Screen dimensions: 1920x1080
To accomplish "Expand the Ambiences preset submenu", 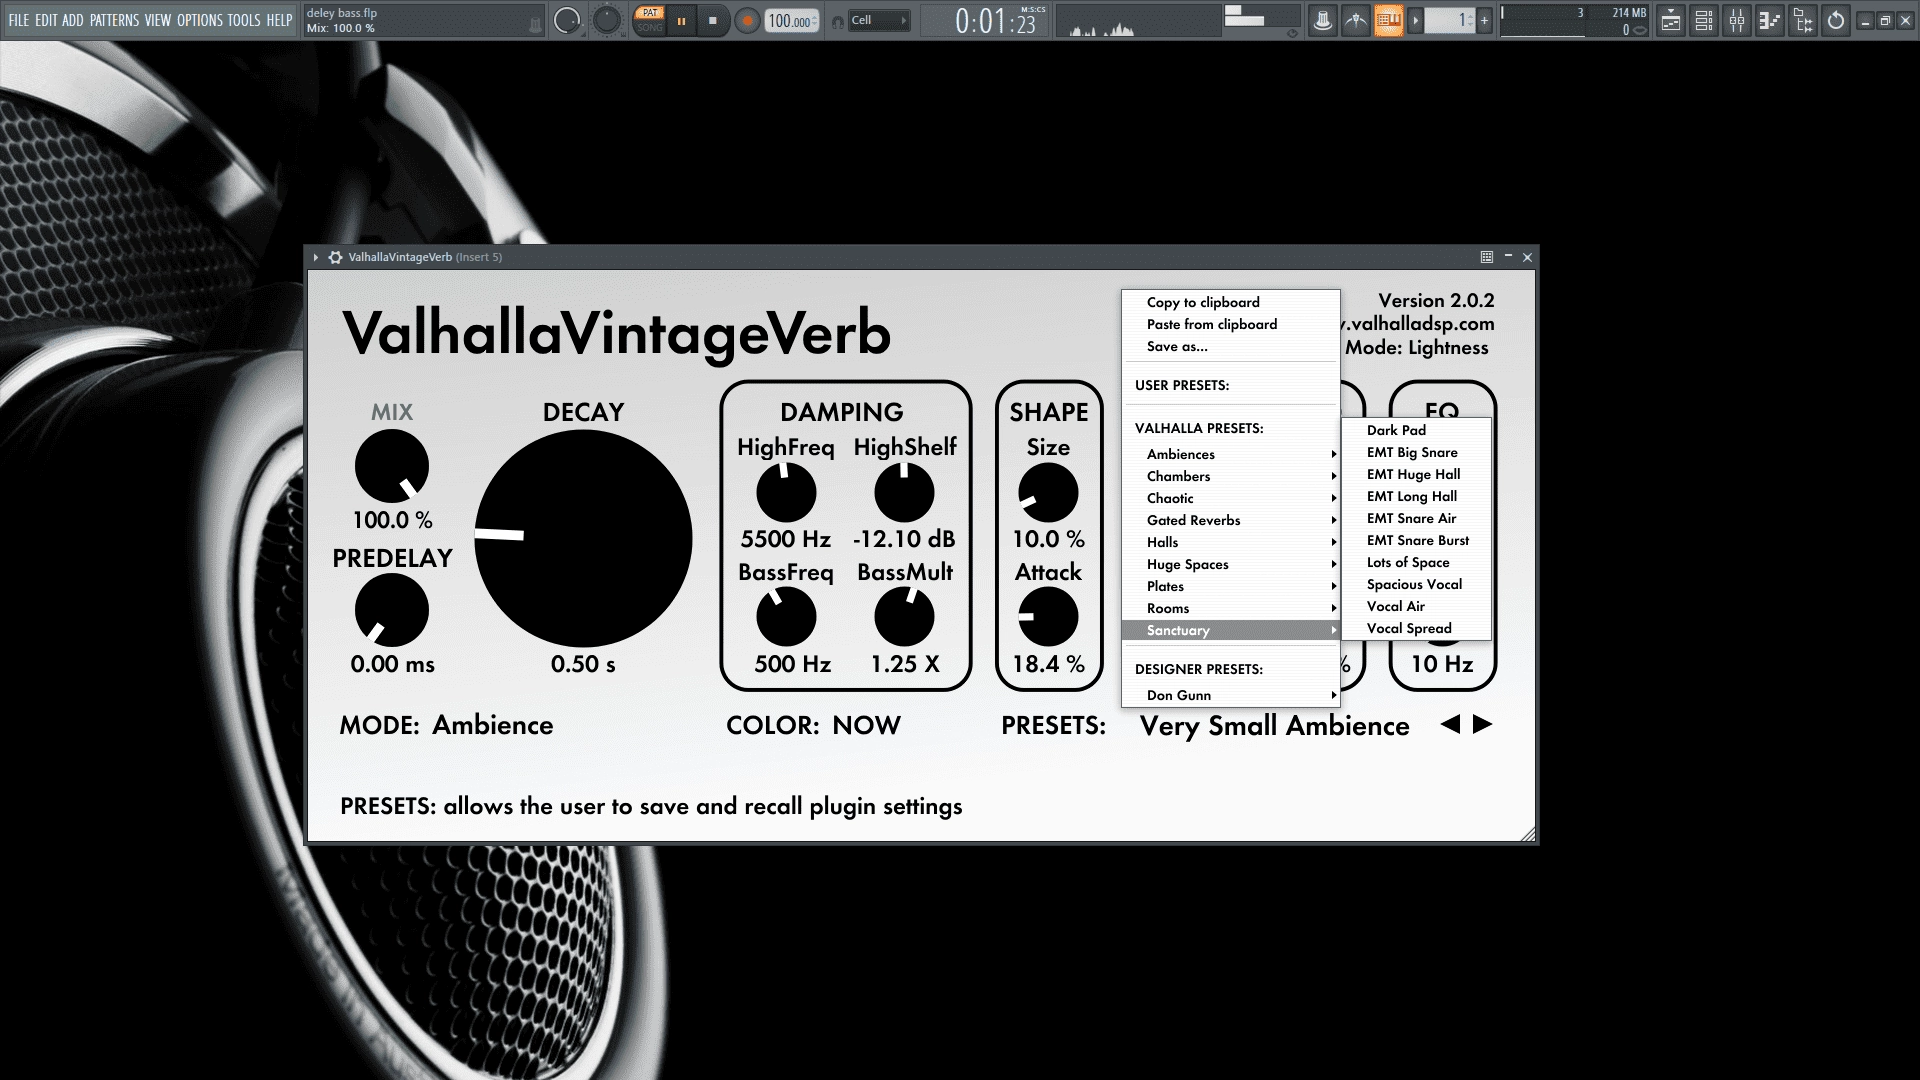I will click(1230, 454).
